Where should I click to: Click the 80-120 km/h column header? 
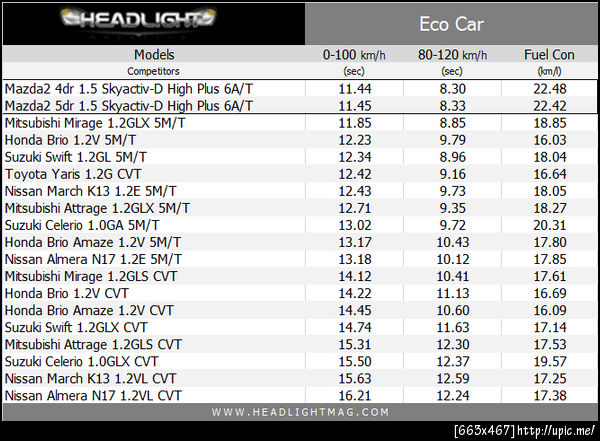[x=452, y=55]
